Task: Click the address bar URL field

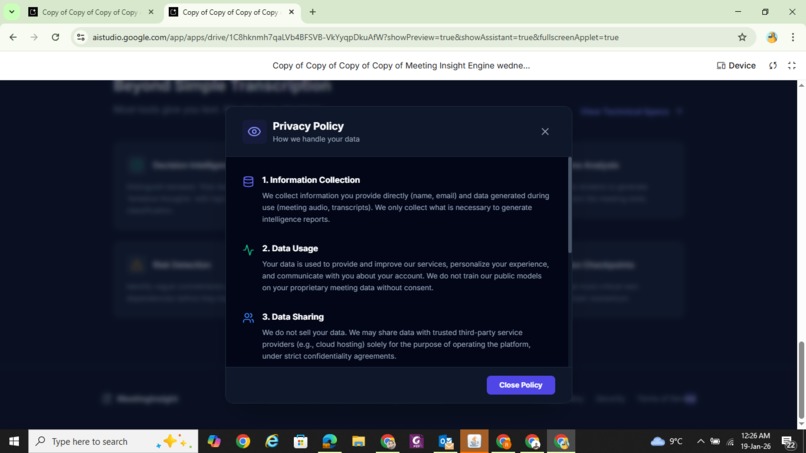Action: [x=355, y=37]
